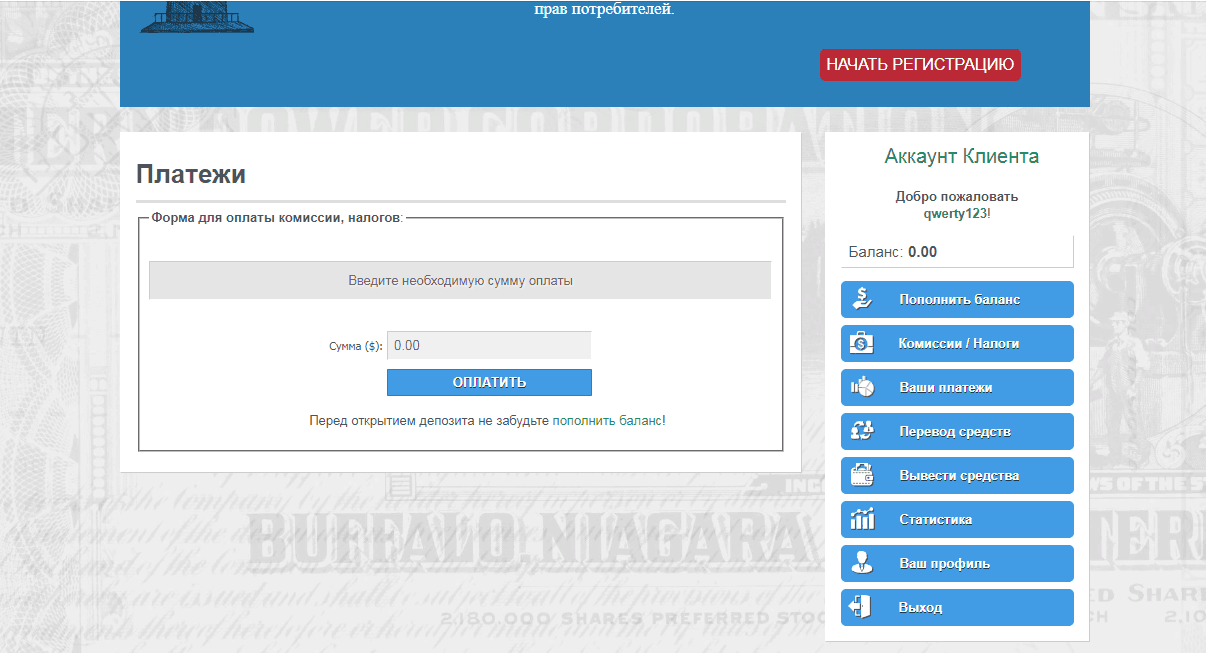Focus the Сумма ($) amount input field

[x=488, y=345]
